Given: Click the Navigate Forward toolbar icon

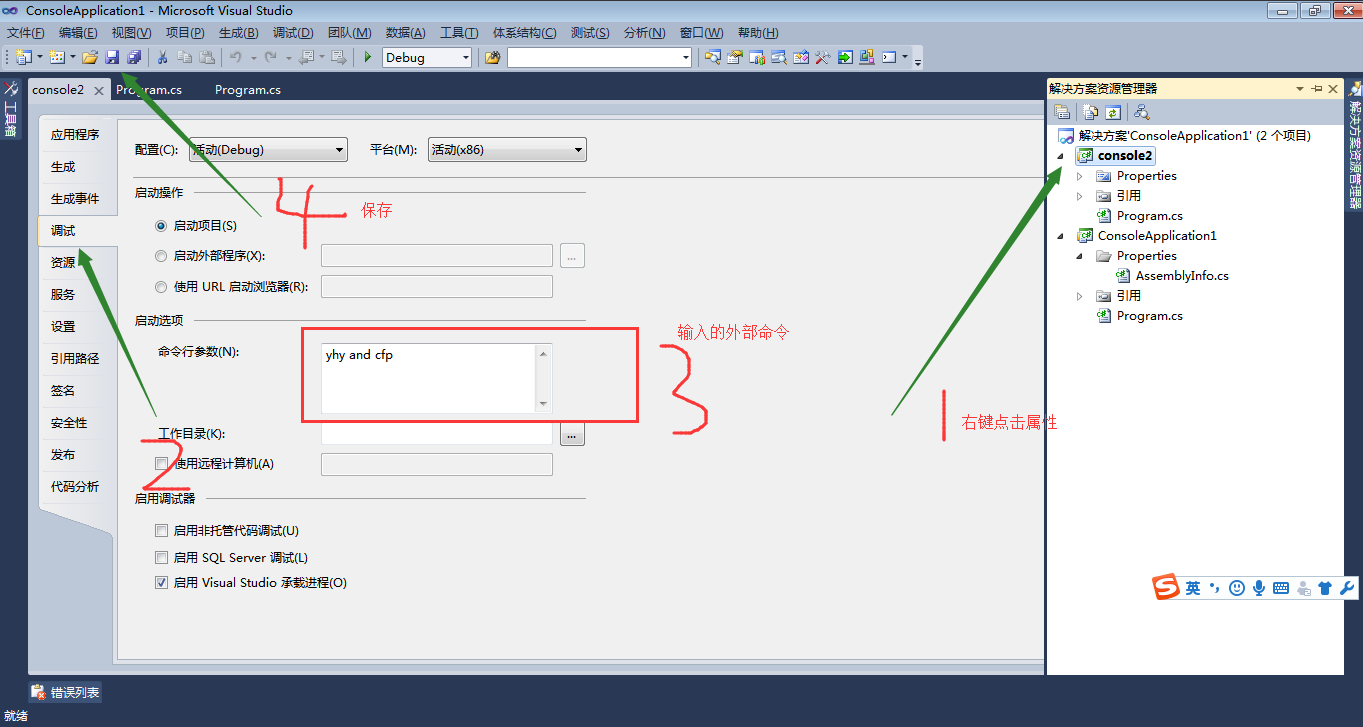Looking at the screenshot, I should click(x=339, y=58).
